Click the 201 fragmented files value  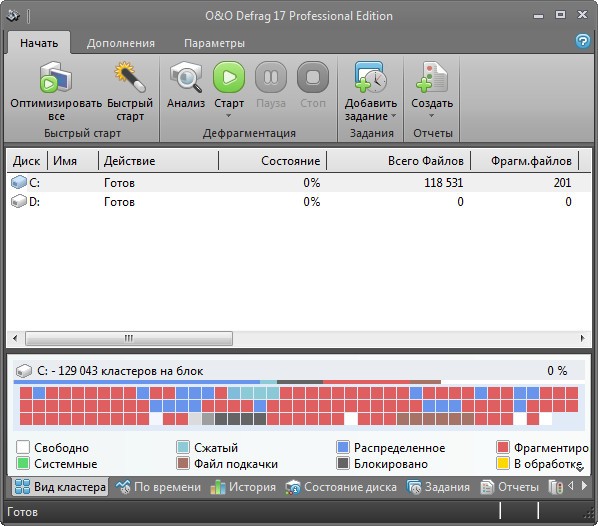563,183
